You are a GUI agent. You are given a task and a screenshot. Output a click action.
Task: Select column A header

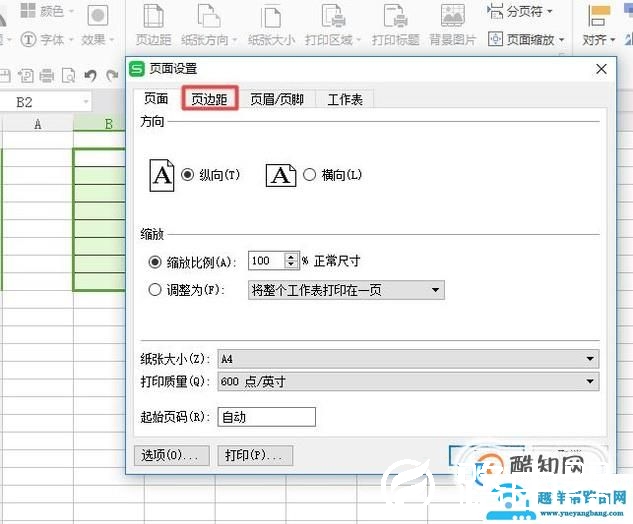pyautogui.click(x=38, y=124)
